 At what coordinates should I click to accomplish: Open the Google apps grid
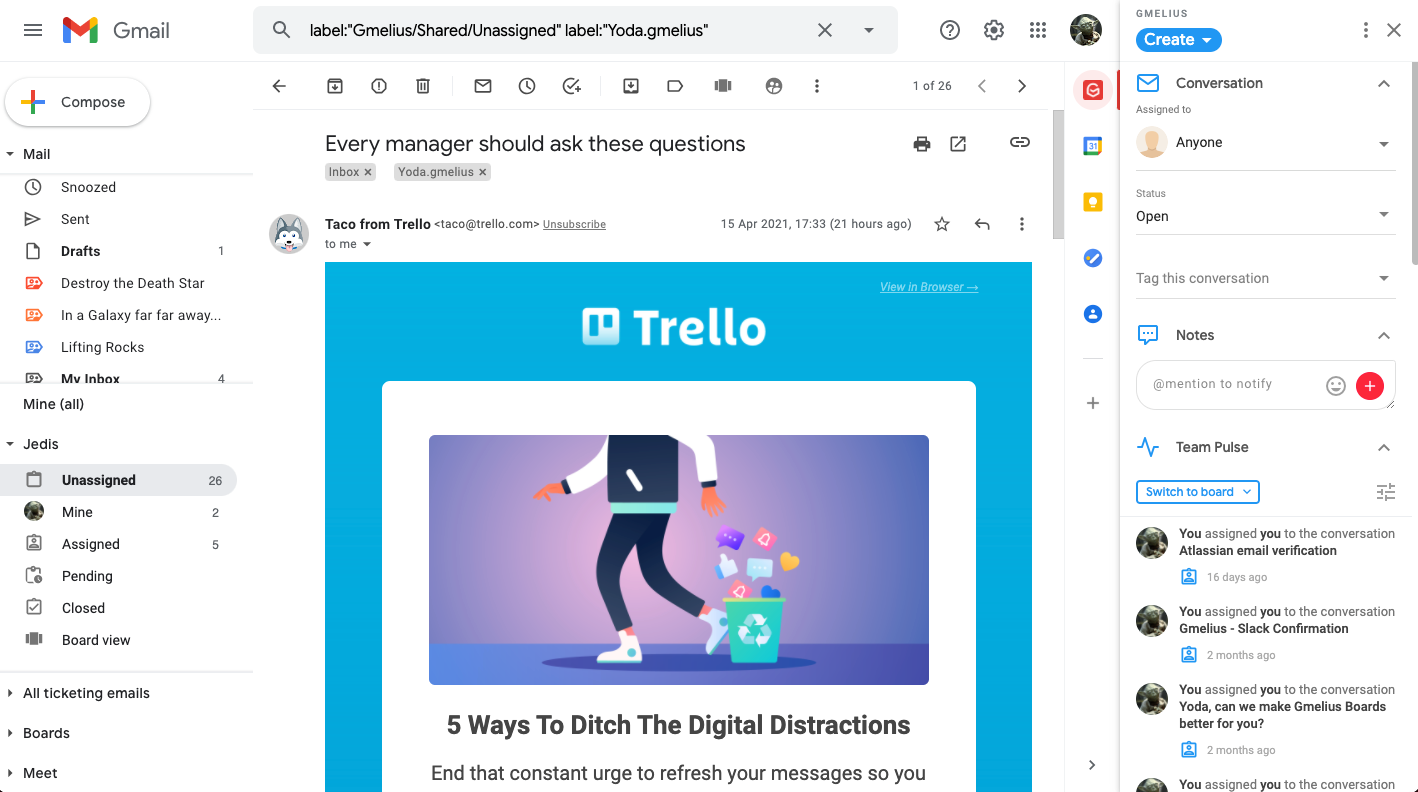[x=1038, y=30]
